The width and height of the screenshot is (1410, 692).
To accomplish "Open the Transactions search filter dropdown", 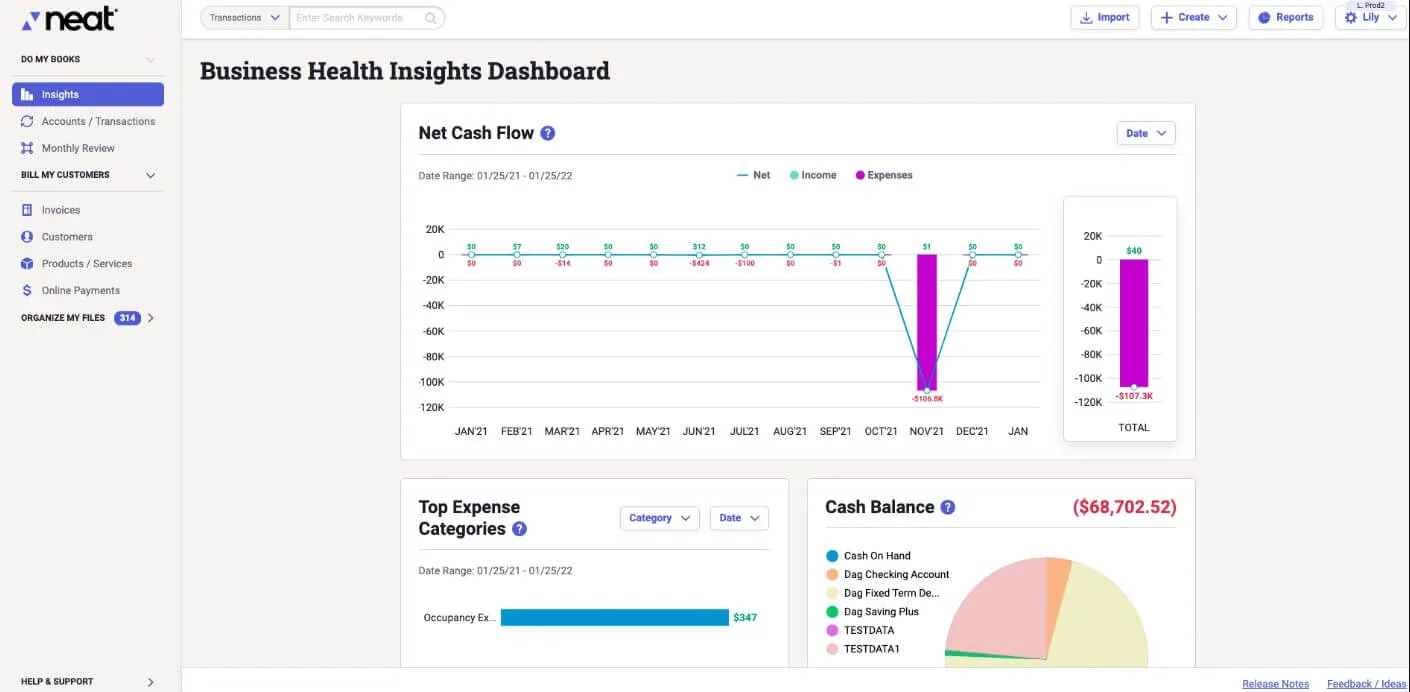I will pos(245,18).
